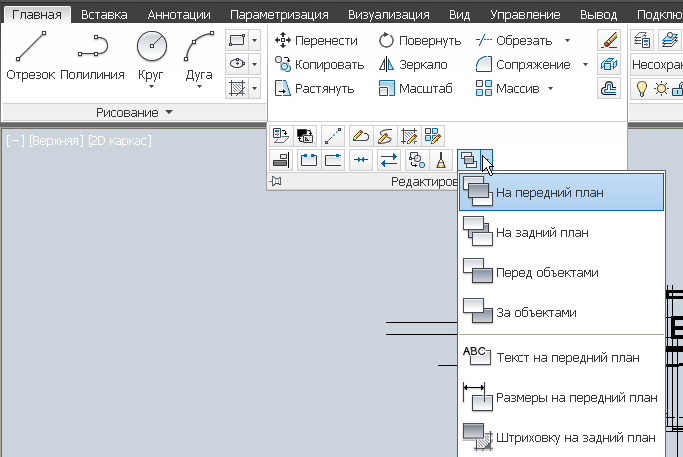Click Перенести move command

coord(316,41)
